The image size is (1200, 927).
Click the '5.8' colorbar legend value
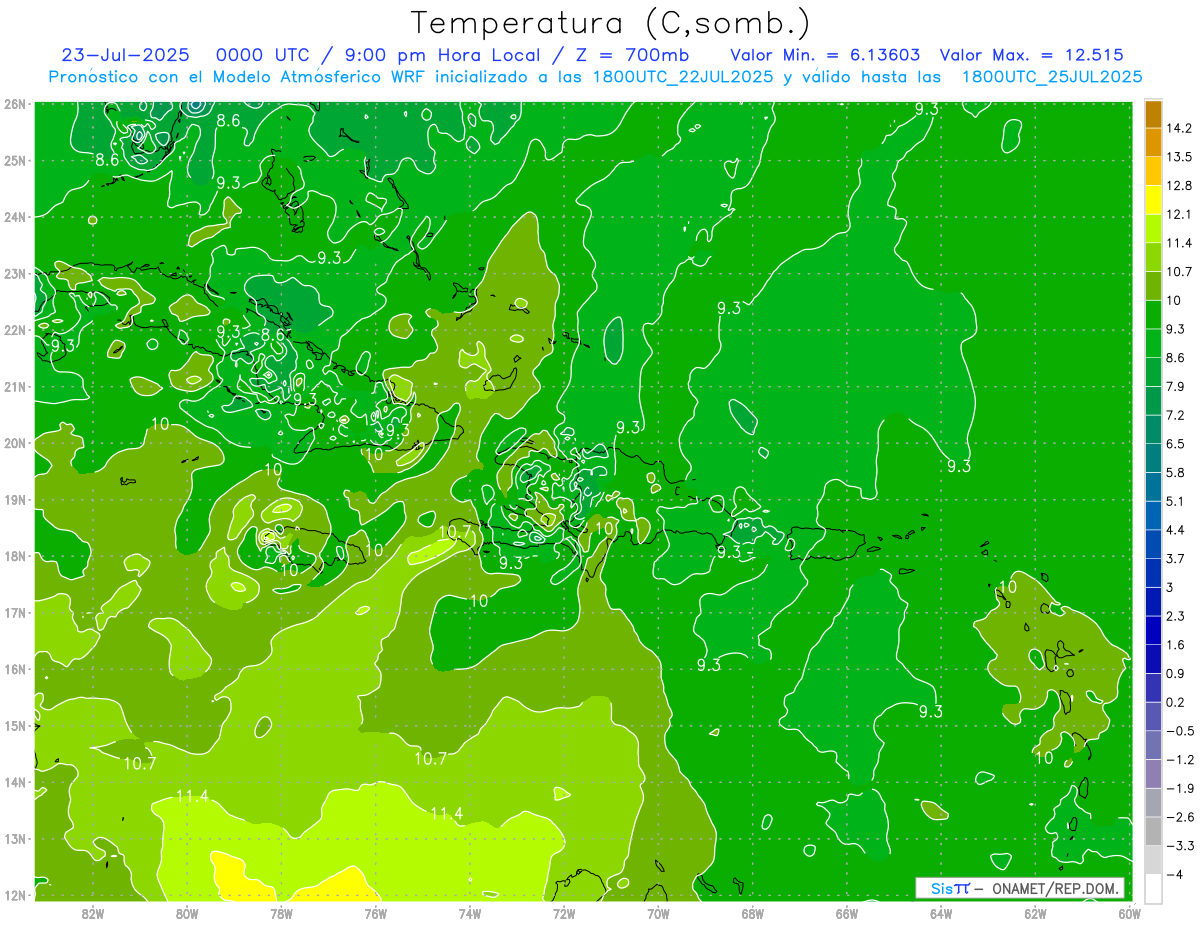click(x=1175, y=473)
